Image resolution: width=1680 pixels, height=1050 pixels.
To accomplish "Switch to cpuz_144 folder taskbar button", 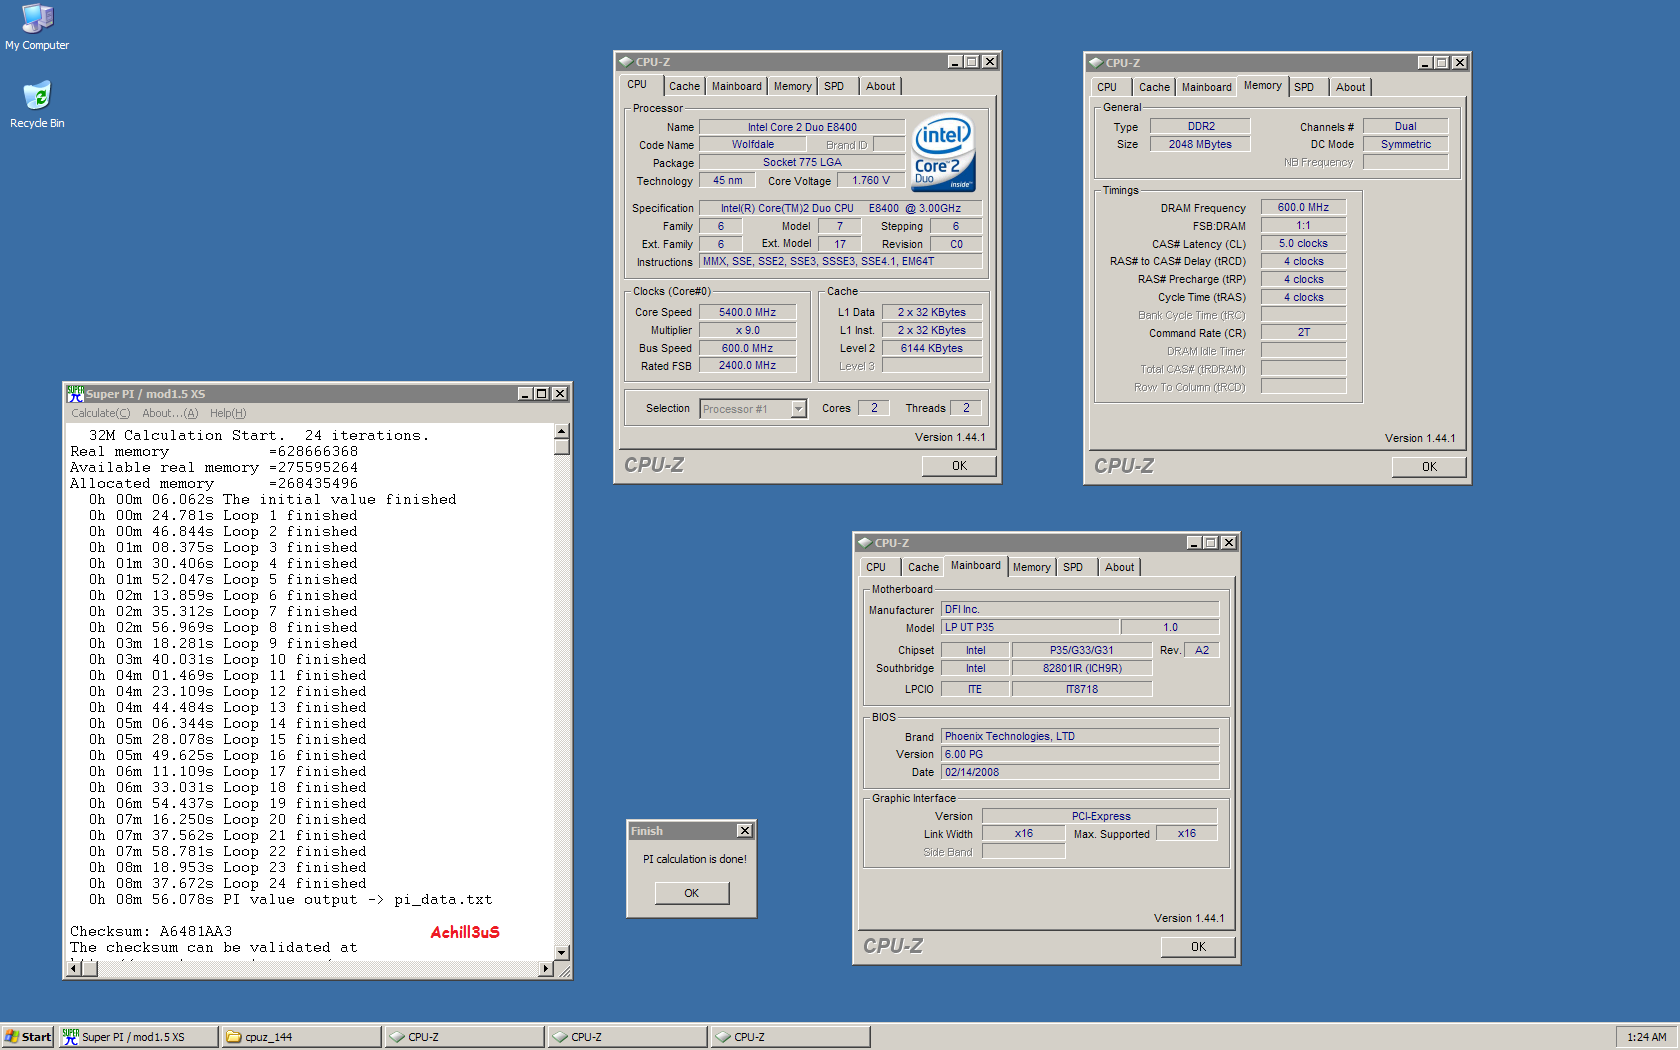I will [301, 1037].
